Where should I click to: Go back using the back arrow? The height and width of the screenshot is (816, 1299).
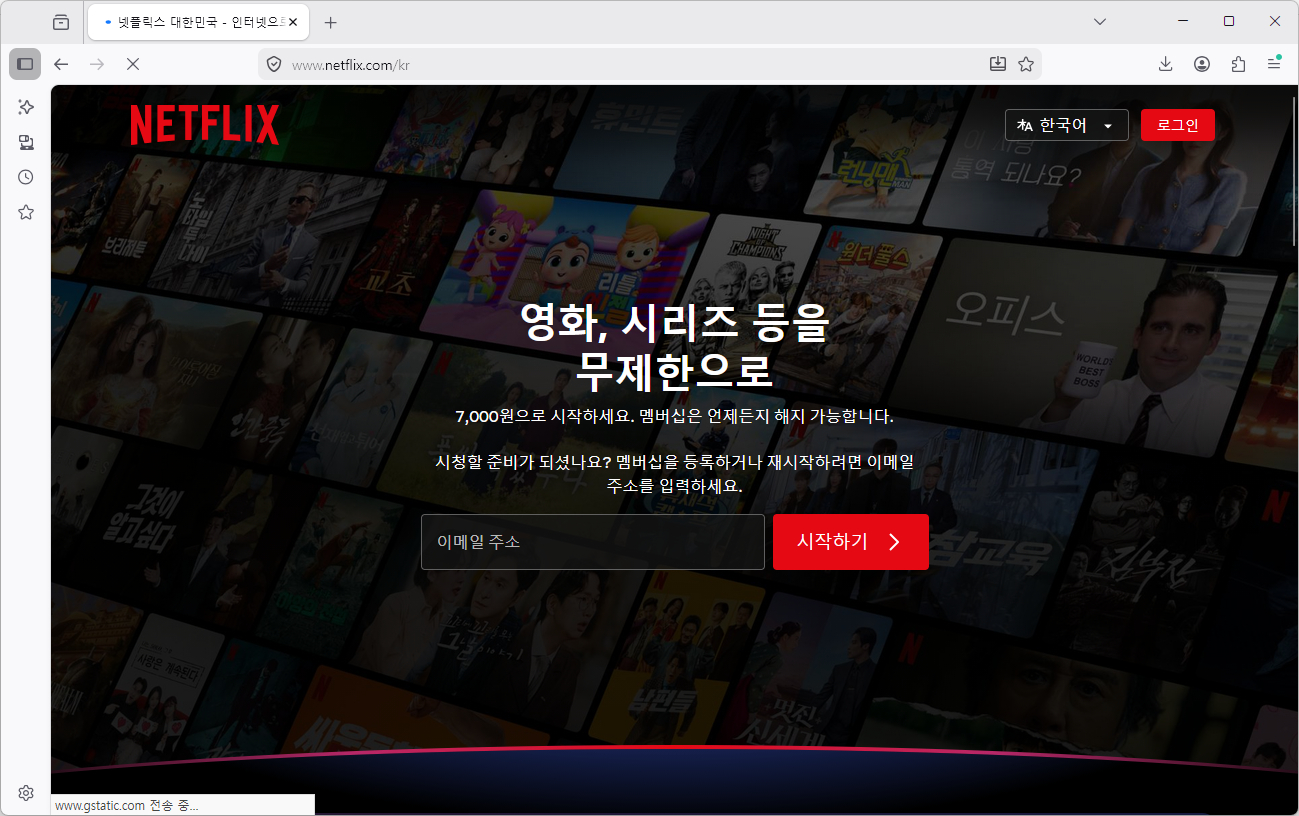point(61,64)
